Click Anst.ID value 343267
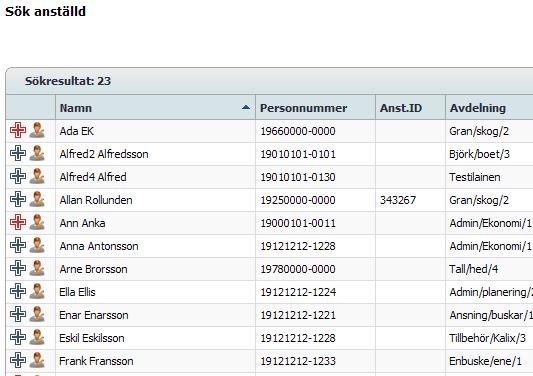 coord(398,200)
